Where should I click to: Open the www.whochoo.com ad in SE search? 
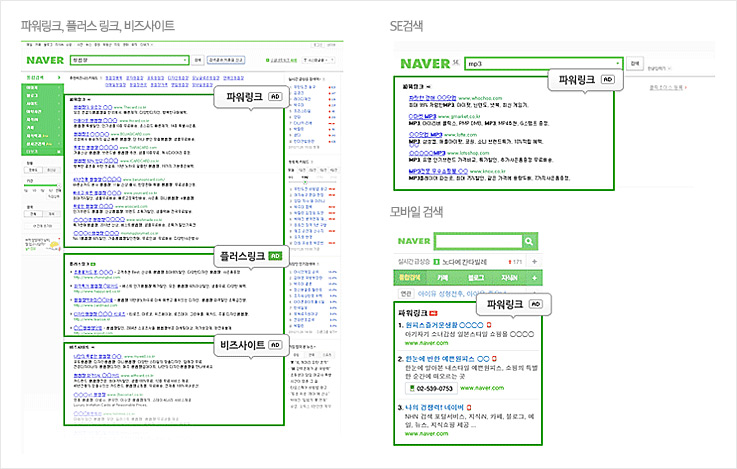pos(432,98)
